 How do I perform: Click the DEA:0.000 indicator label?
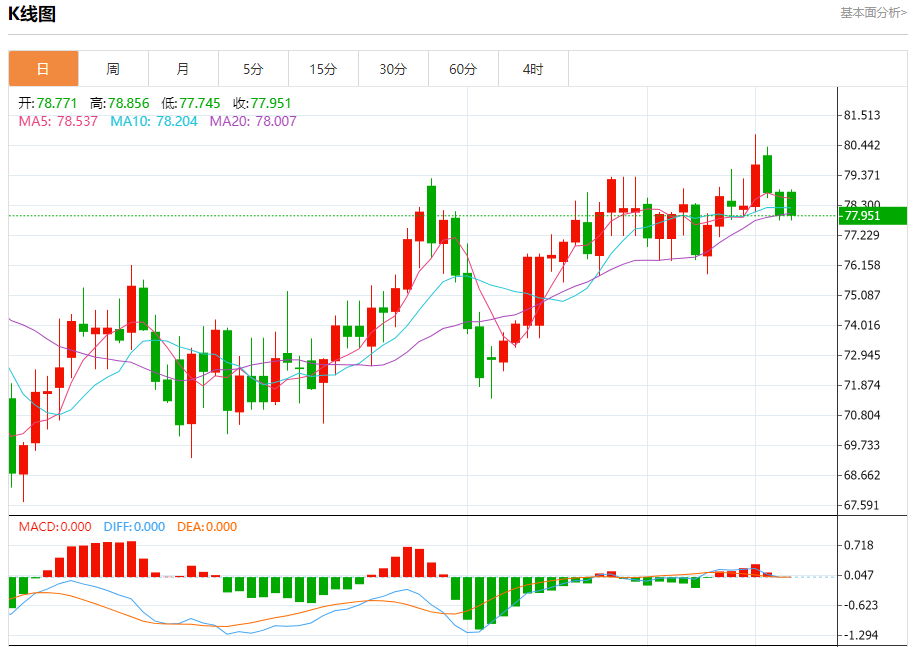[207, 527]
